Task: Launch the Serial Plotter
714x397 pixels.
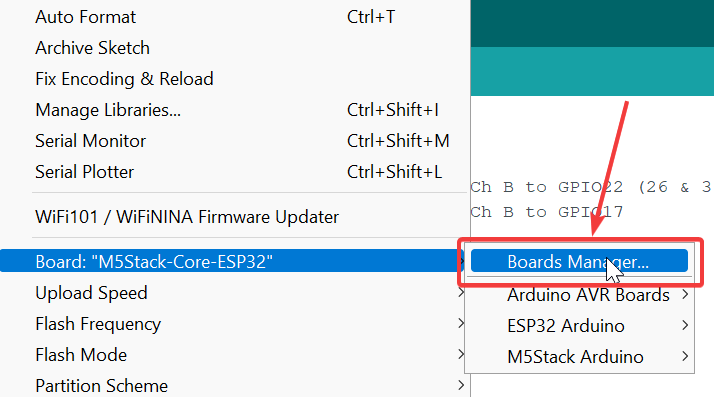Action: [235, 172]
